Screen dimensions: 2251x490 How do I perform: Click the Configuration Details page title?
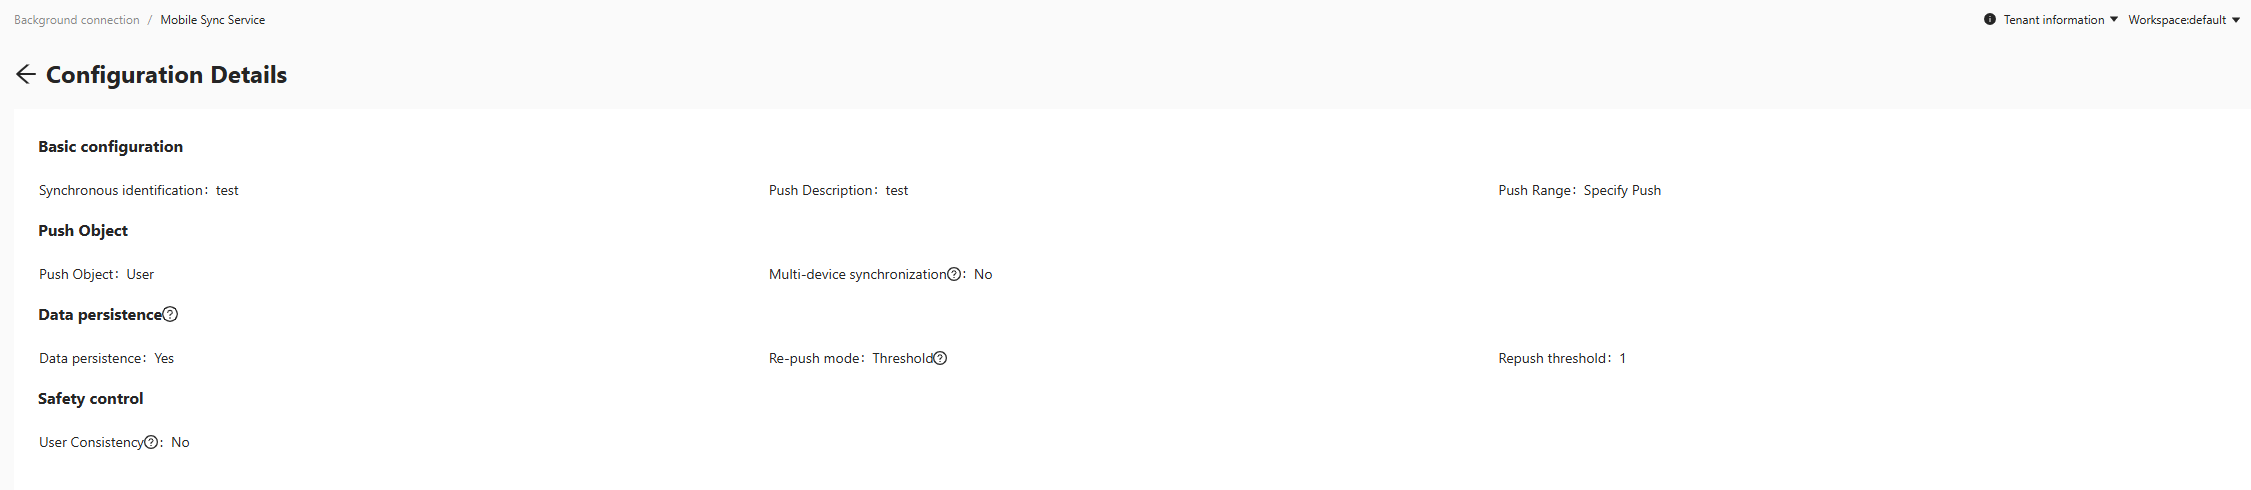pos(166,75)
